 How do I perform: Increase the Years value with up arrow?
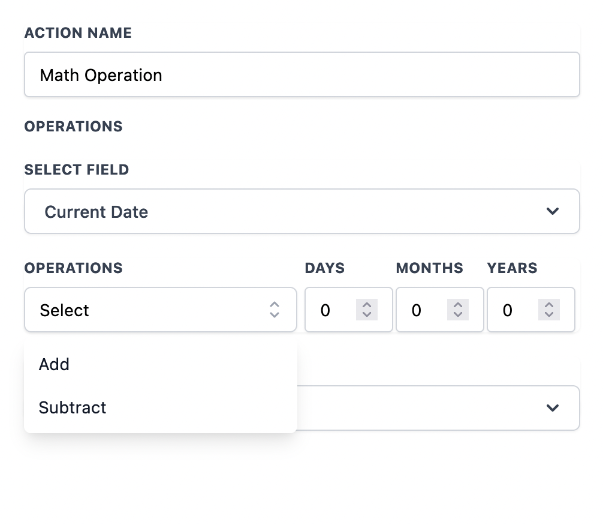tap(549, 305)
